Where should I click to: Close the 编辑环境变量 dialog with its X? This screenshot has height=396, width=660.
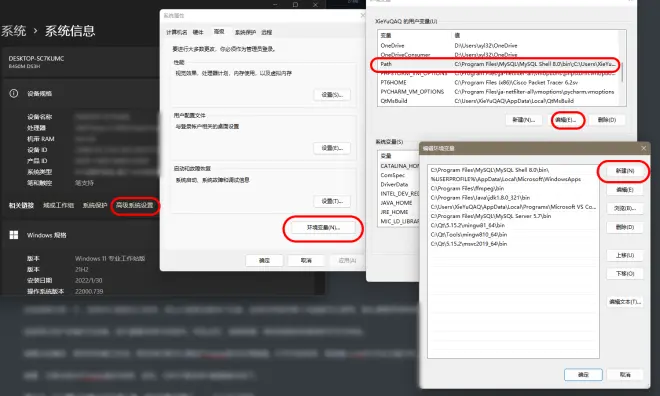click(x=643, y=148)
